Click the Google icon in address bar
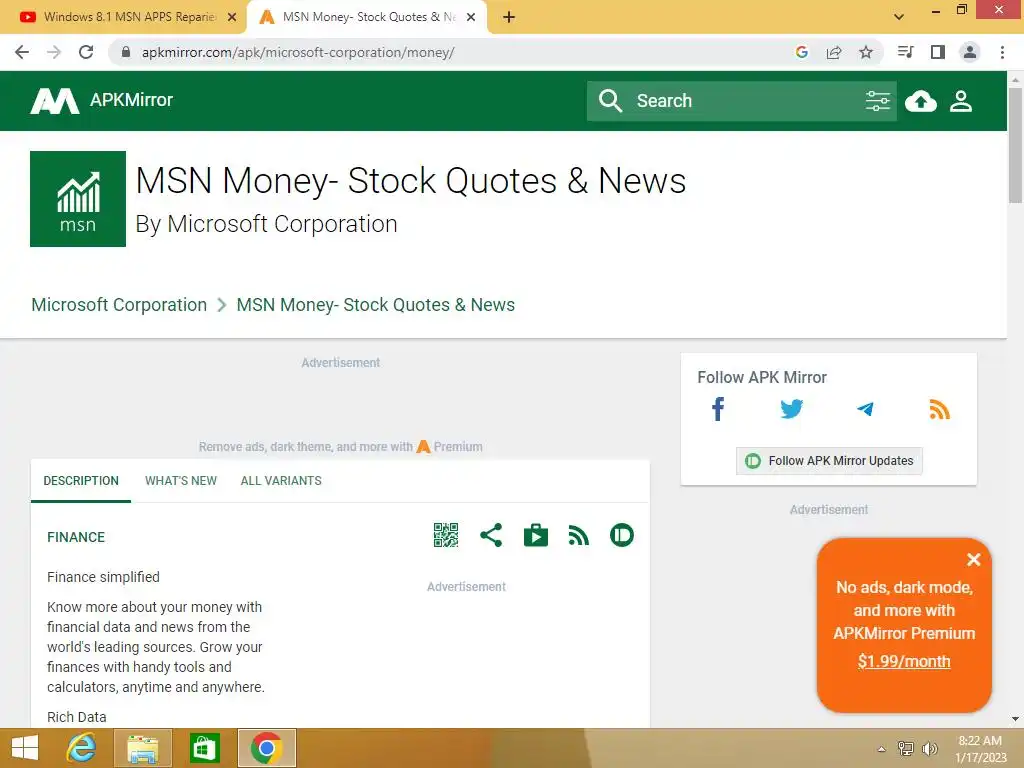The image size is (1024, 768). (802, 52)
